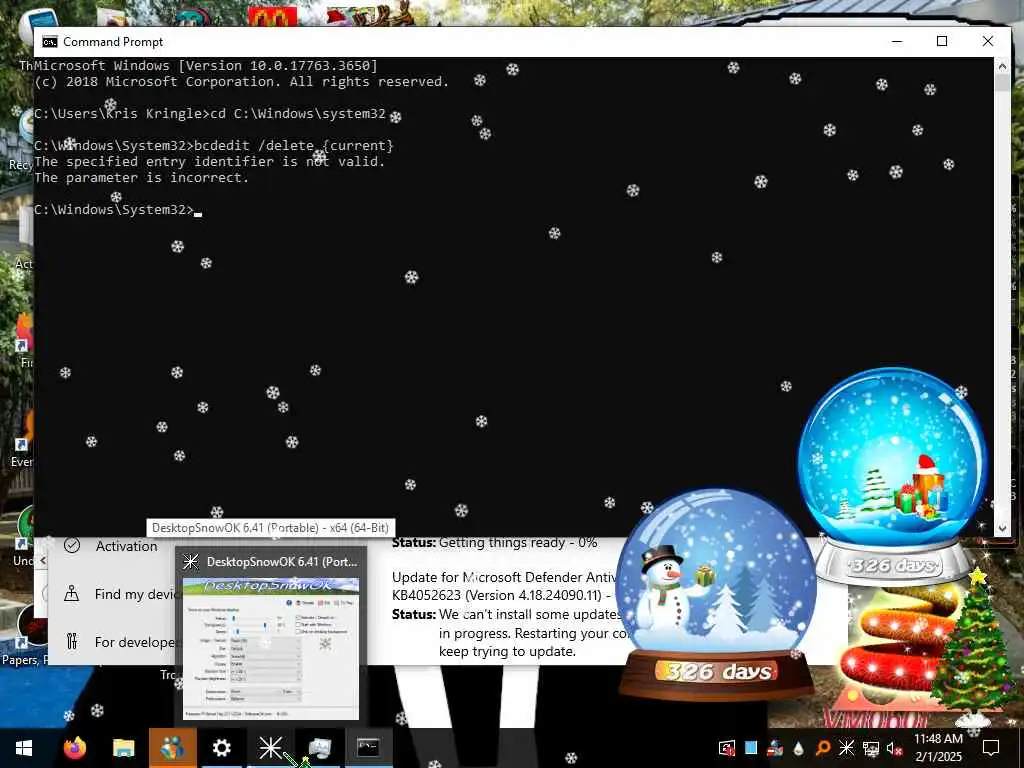Viewport: 1024px width, 768px height.
Task: Click the monitor-with-red-badge tray icon
Action: [x=726, y=748]
